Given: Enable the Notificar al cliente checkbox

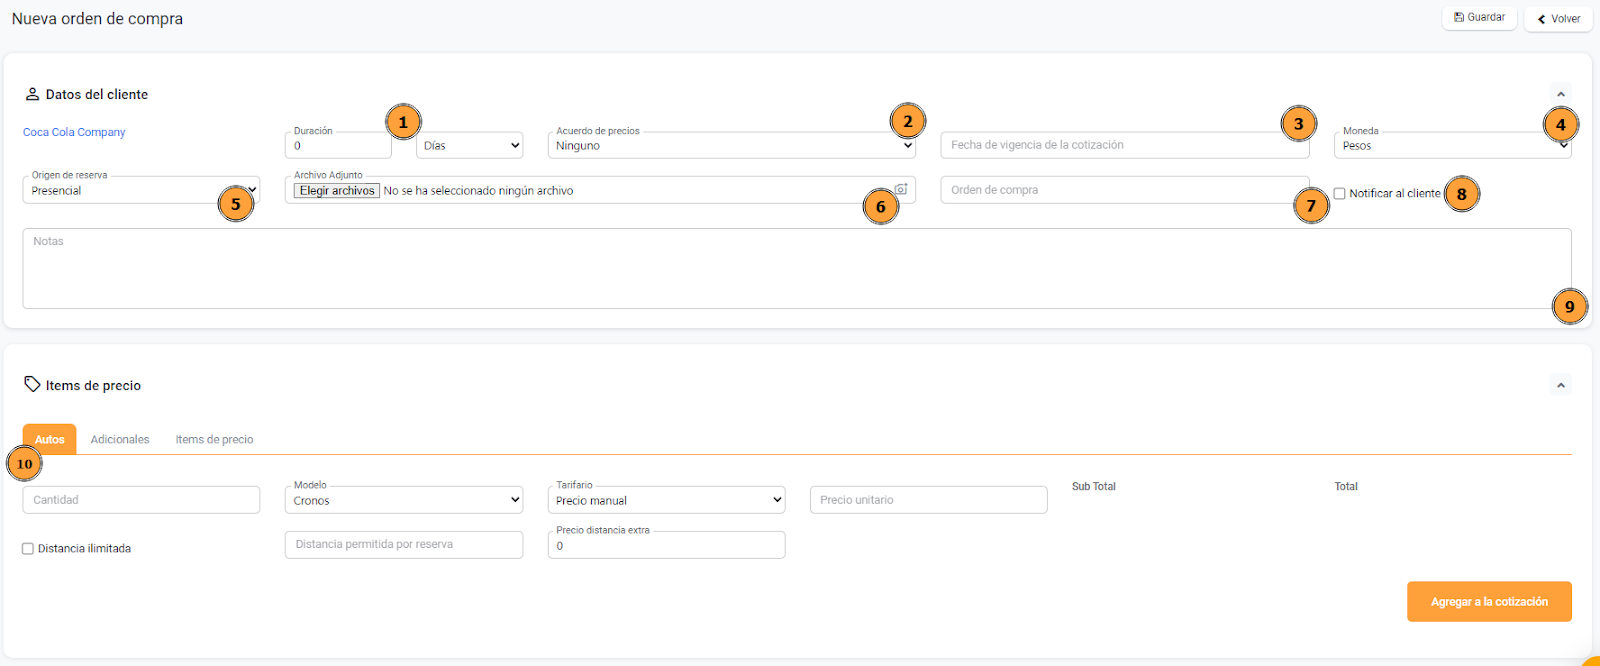Looking at the screenshot, I should coord(1339,194).
